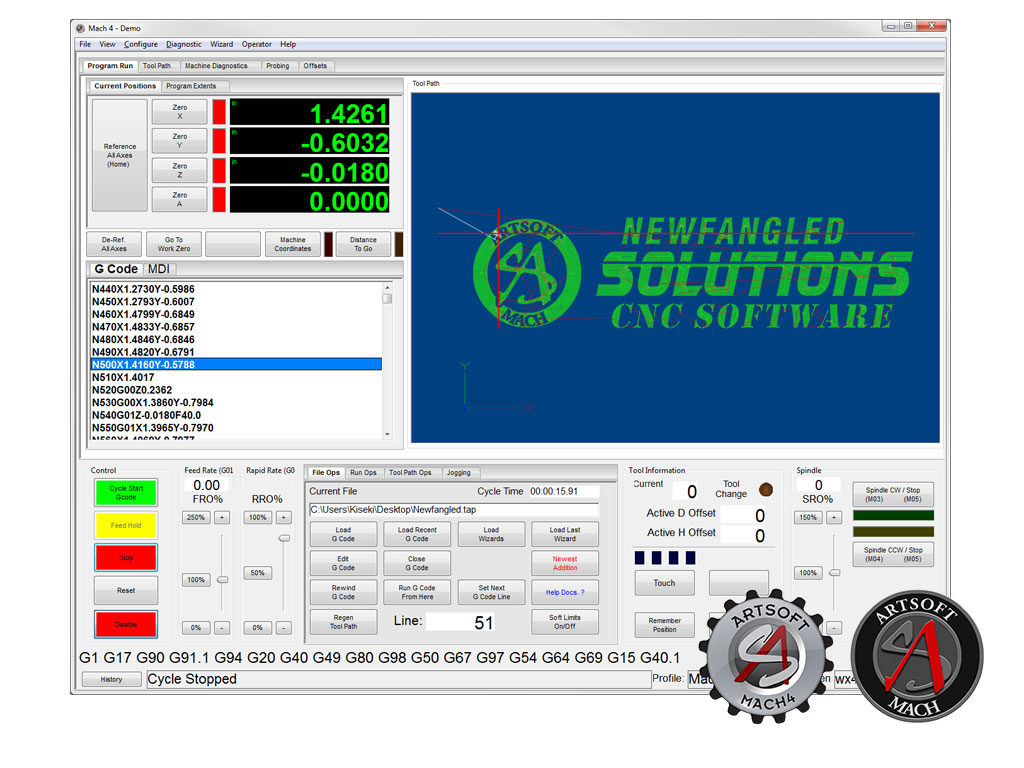Toggle Soft Limits On/Off

564,622
